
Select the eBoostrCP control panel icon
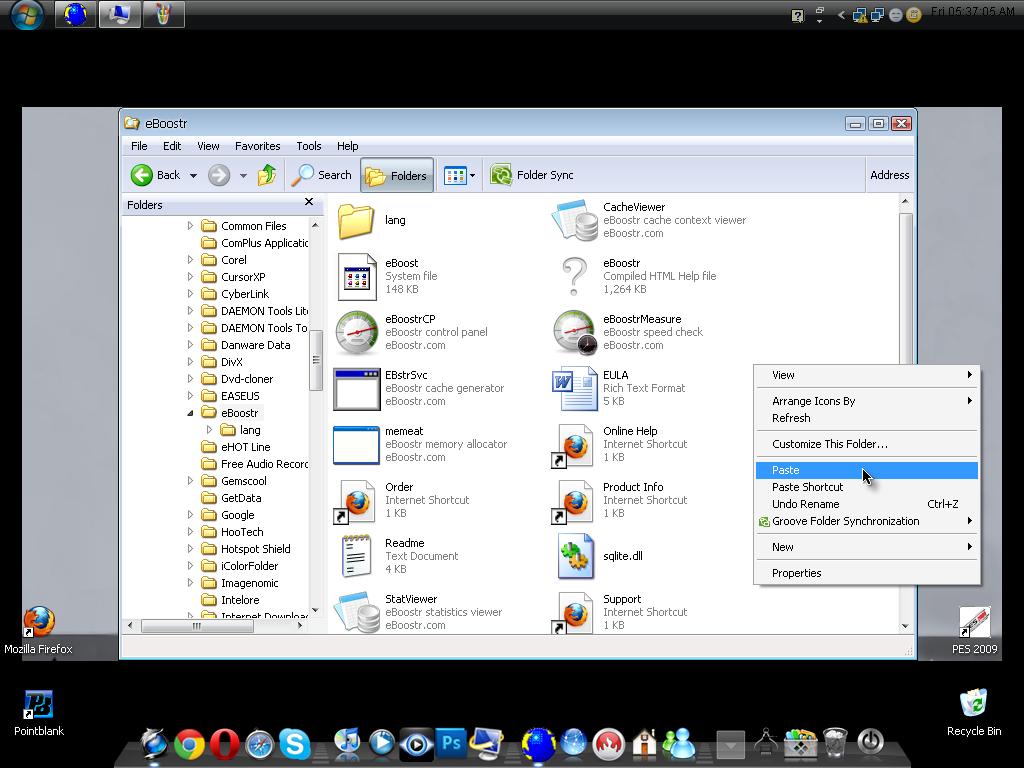click(357, 332)
